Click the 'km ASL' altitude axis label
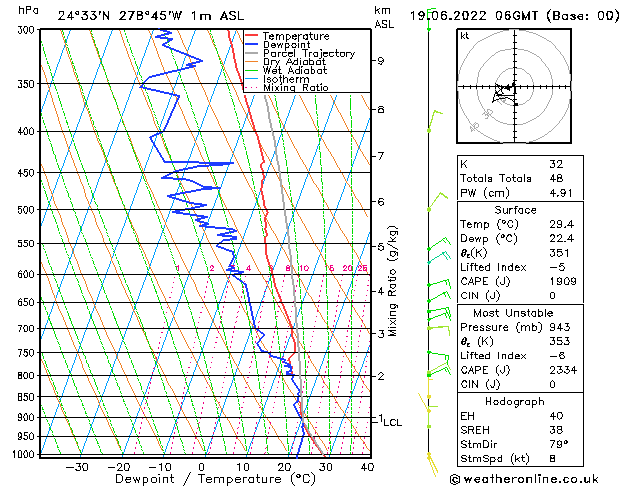The height and width of the screenshot is (486, 629). coord(384,17)
